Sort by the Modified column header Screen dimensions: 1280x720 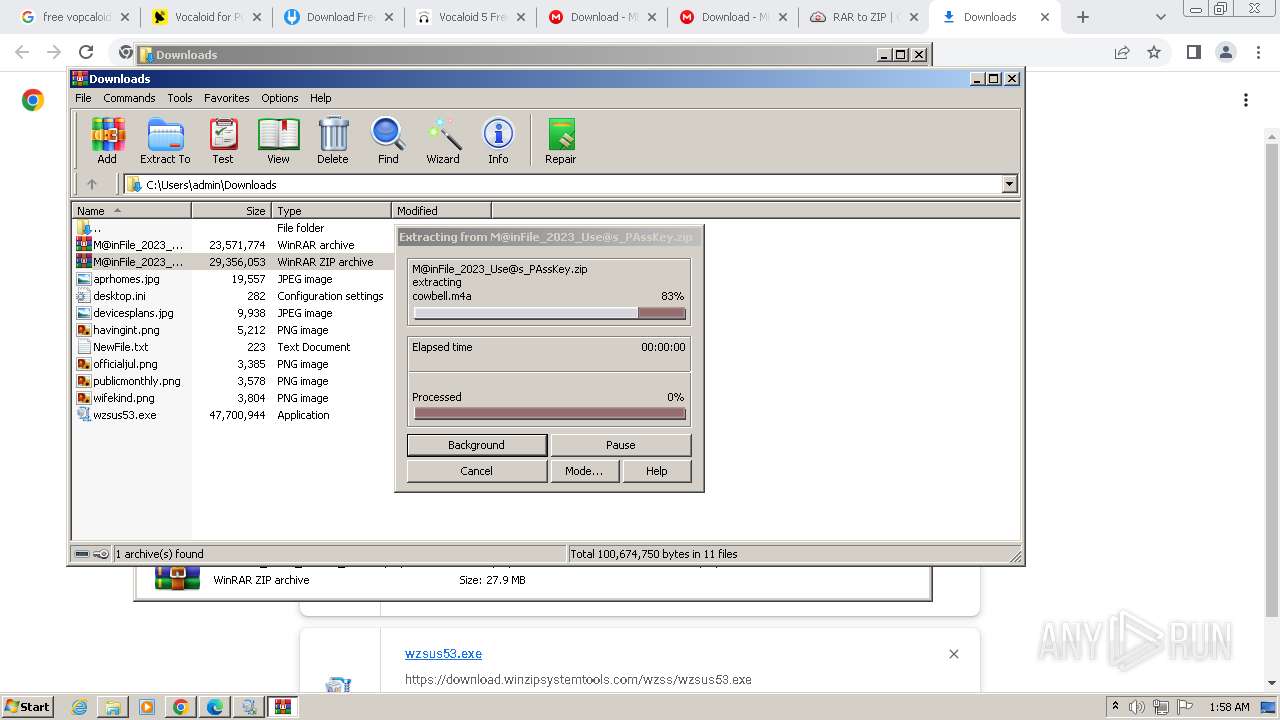441,210
